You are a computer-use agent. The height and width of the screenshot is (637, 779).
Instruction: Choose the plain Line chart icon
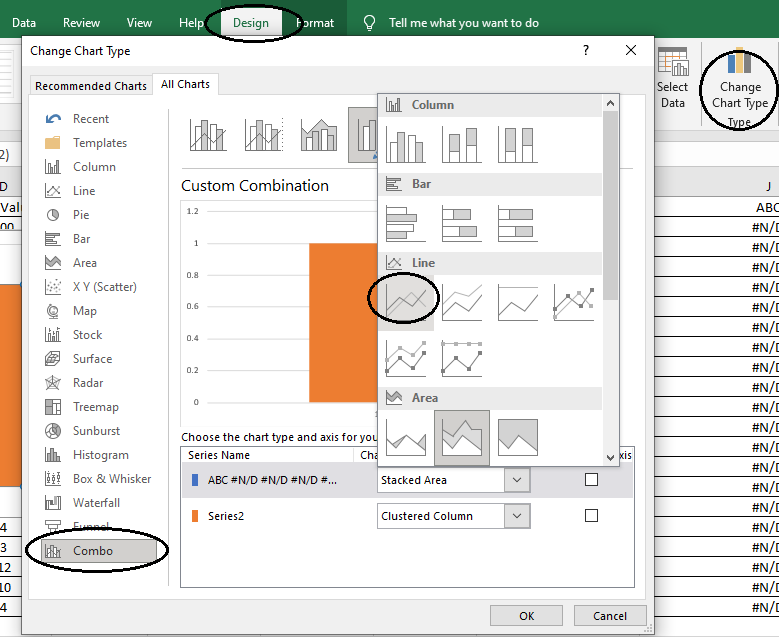(x=406, y=302)
